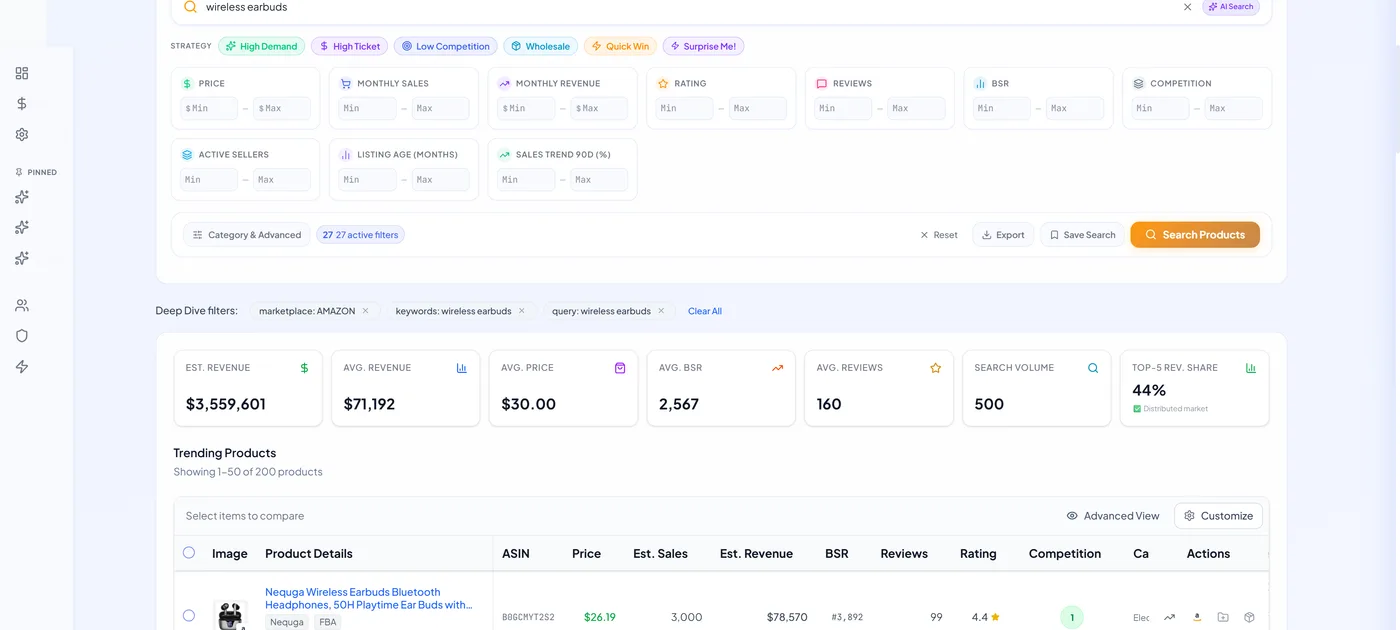Click the Sales Trend 90D Min field

(526, 180)
